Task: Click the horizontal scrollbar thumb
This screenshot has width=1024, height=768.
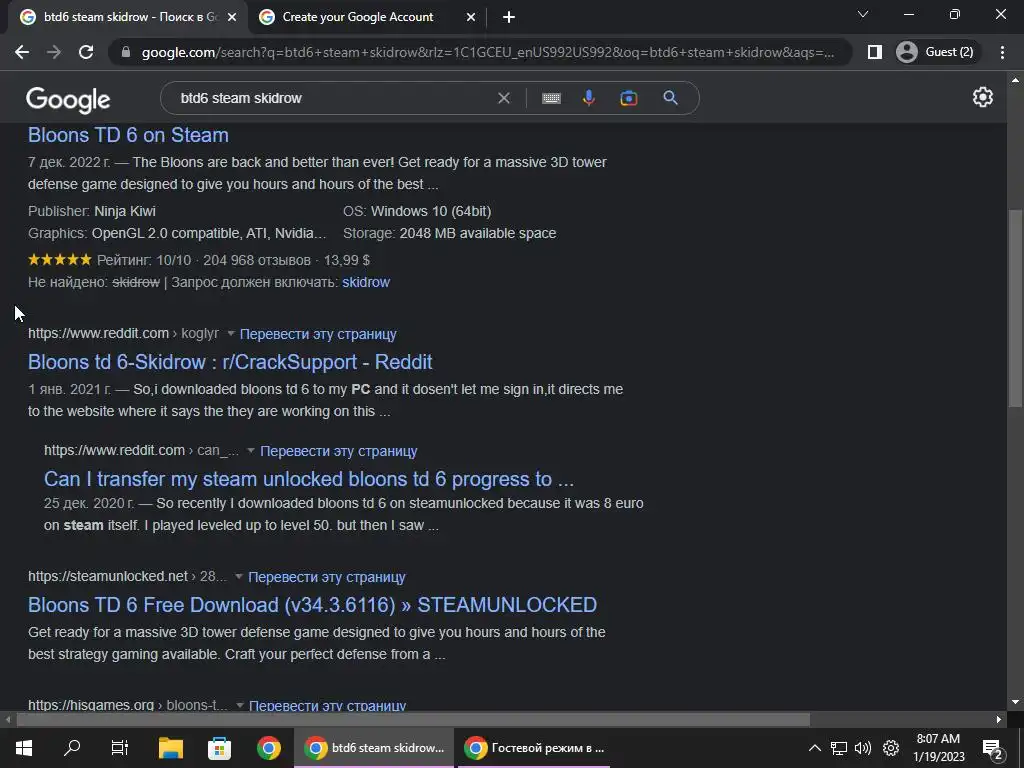Action: pos(413,720)
